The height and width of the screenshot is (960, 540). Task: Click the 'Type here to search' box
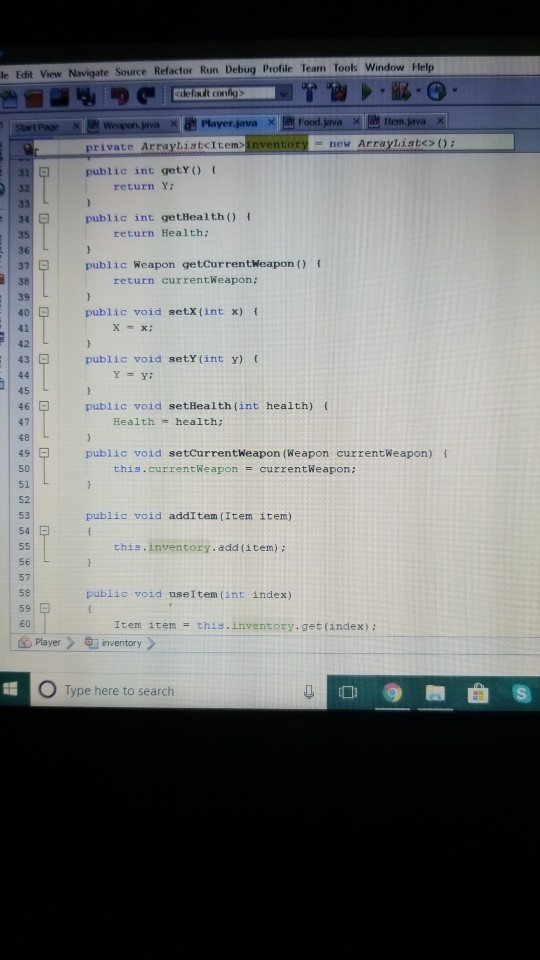click(178, 691)
